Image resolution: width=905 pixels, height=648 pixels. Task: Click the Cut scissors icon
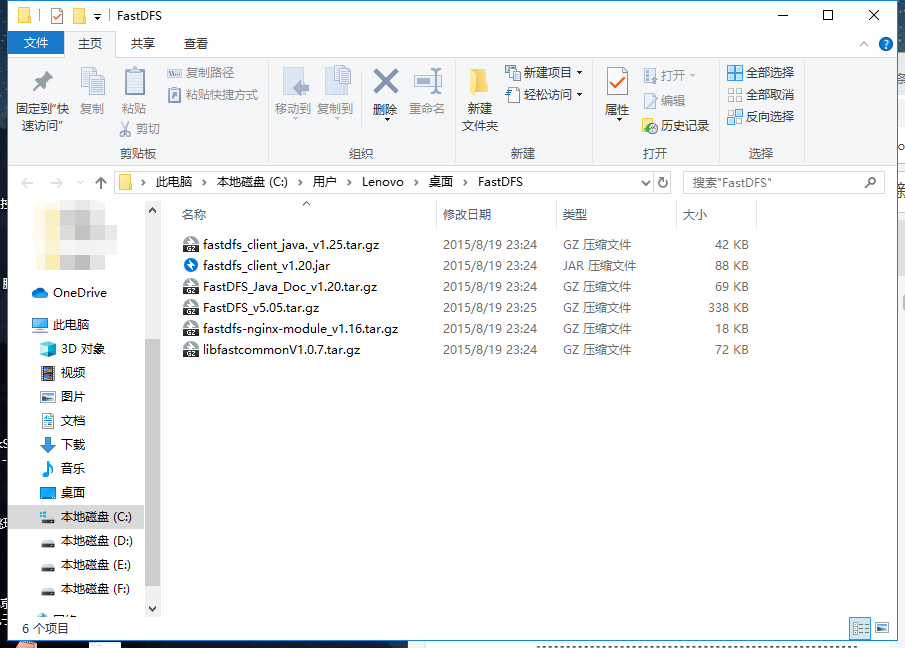coord(125,129)
